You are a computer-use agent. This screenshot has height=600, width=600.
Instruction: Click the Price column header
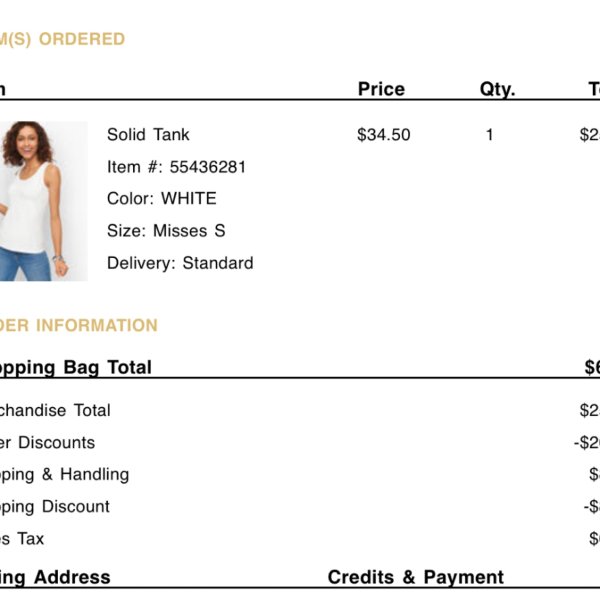tap(381, 89)
